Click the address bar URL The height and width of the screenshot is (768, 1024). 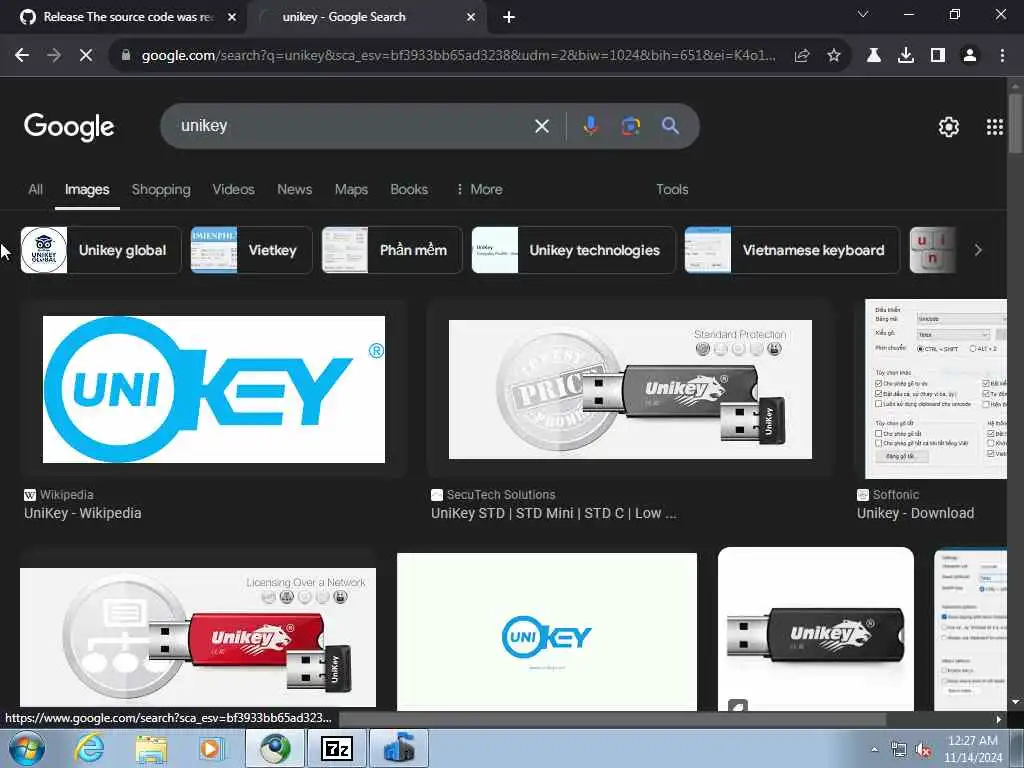point(457,56)
